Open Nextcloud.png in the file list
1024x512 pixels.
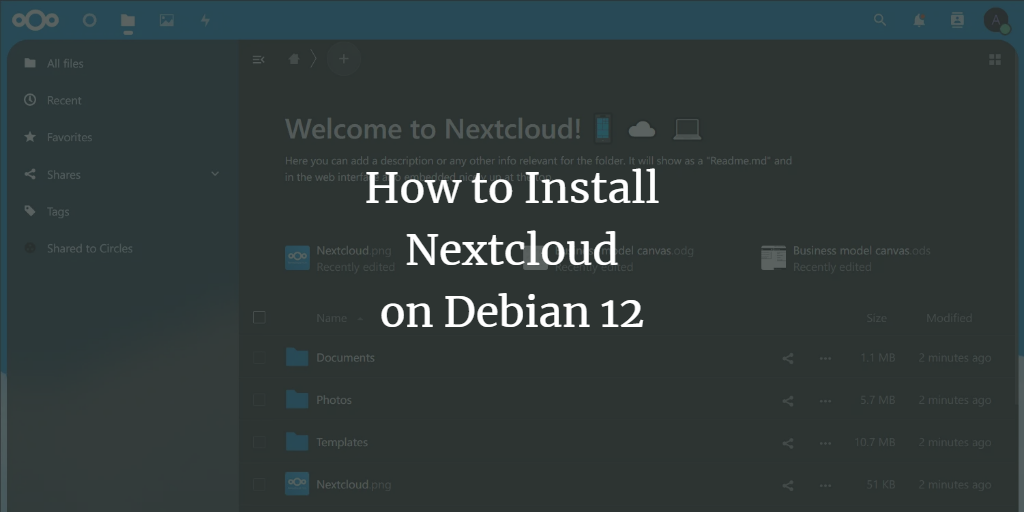pos(353,485)
